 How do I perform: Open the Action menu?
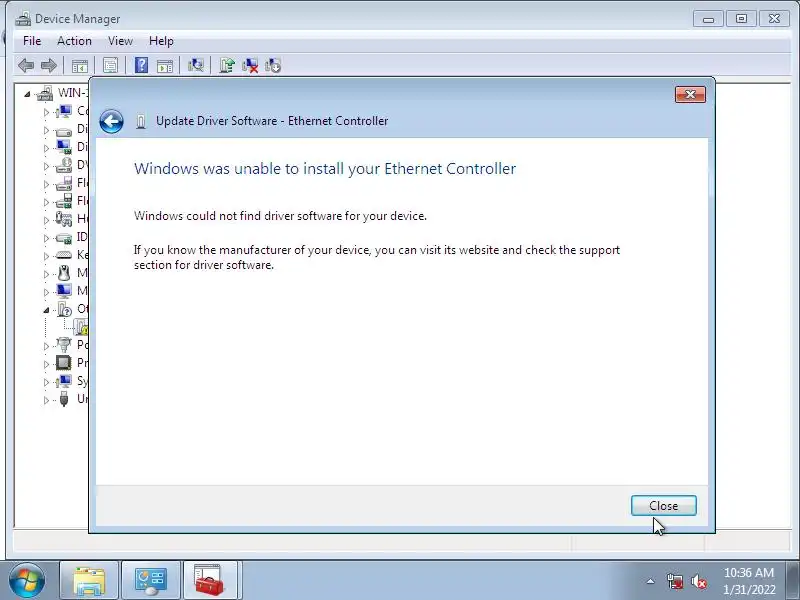point(74,41)
